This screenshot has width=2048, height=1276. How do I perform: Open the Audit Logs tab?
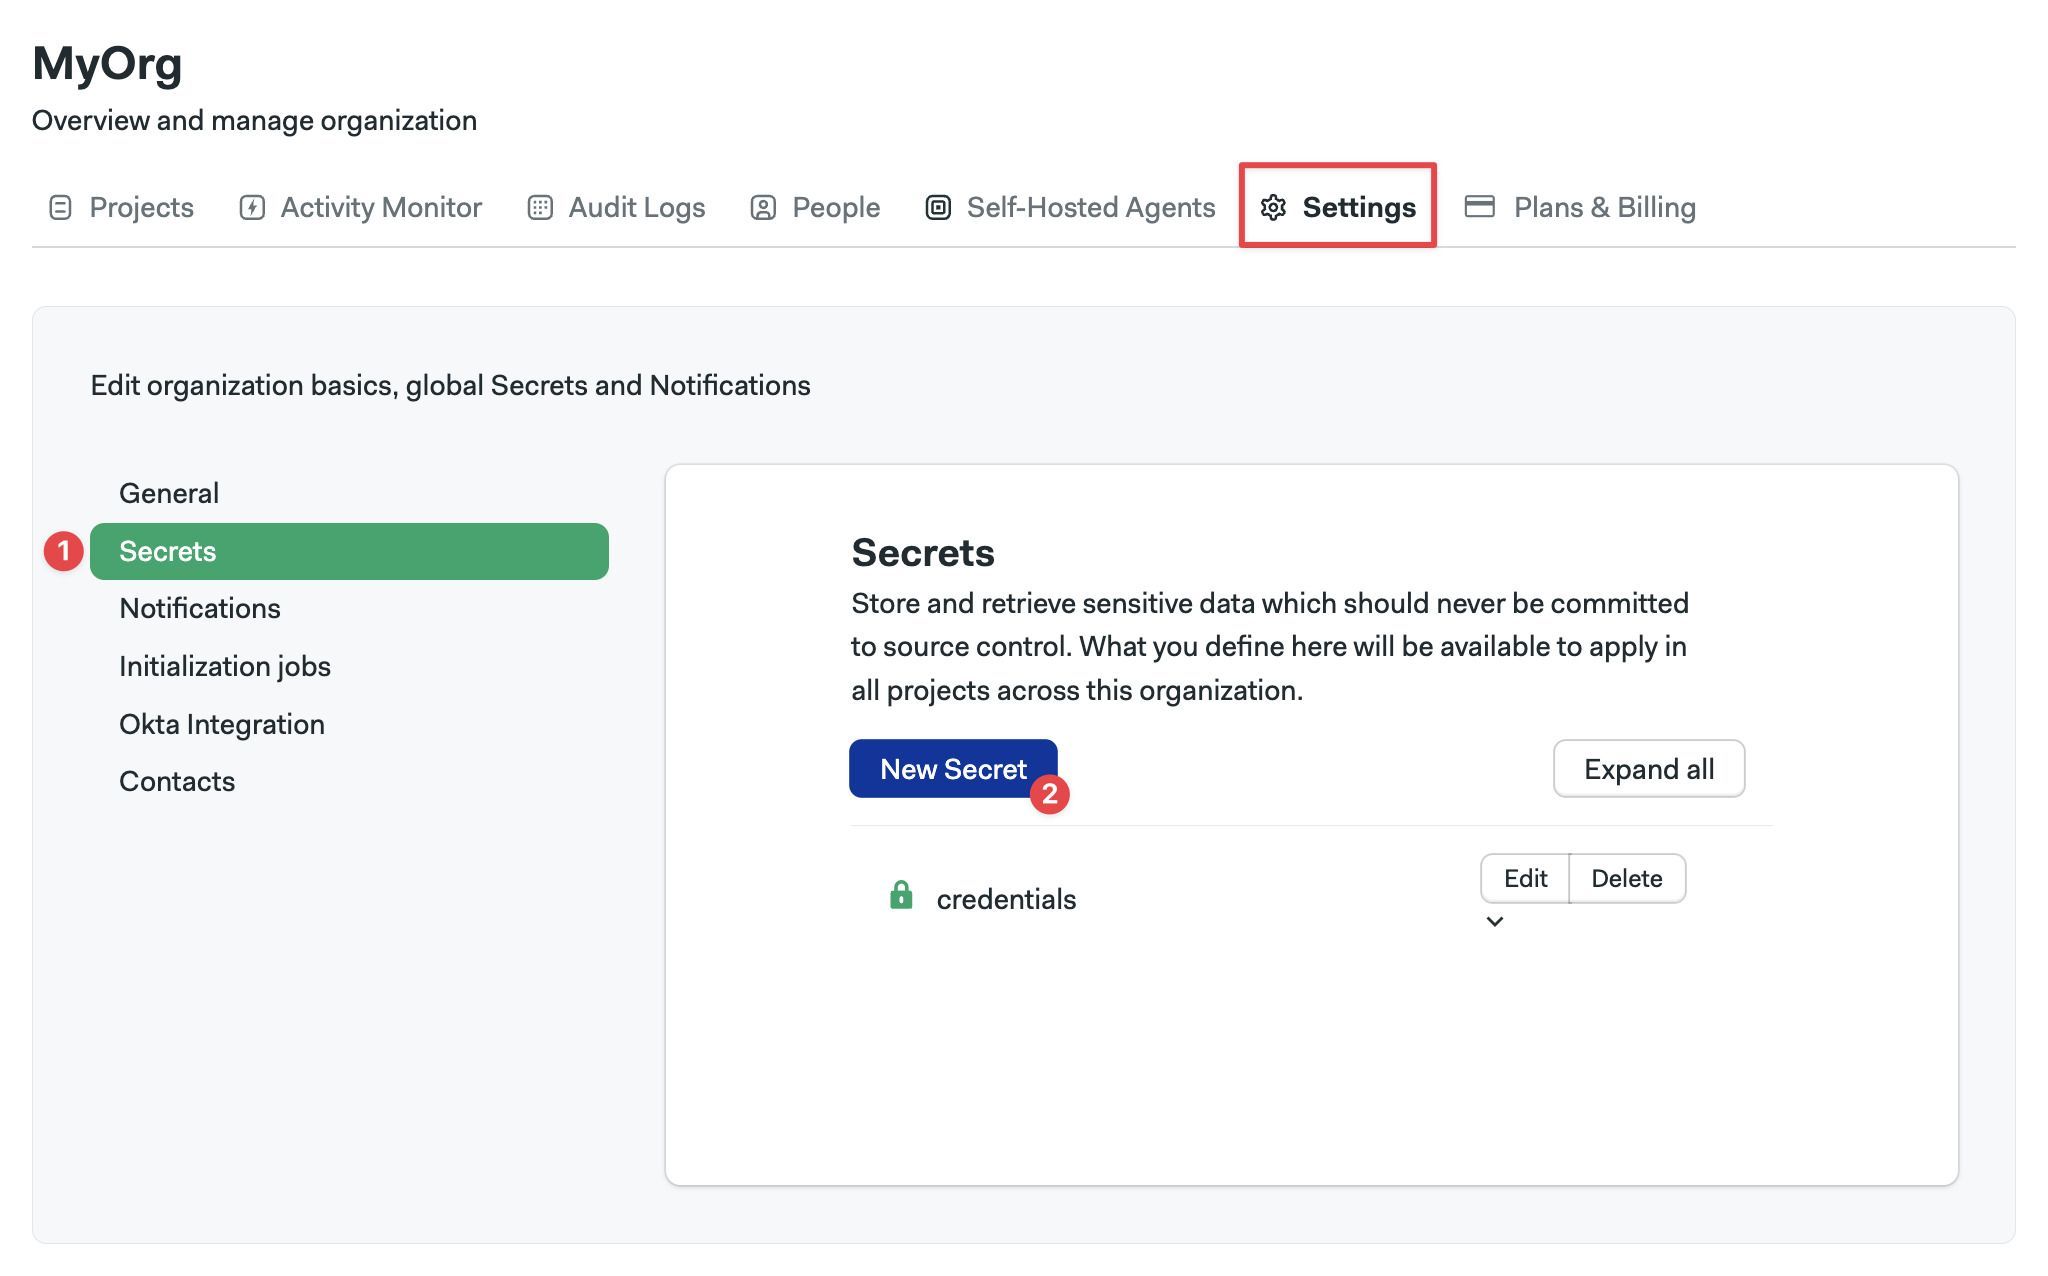(x=616, y=207)
